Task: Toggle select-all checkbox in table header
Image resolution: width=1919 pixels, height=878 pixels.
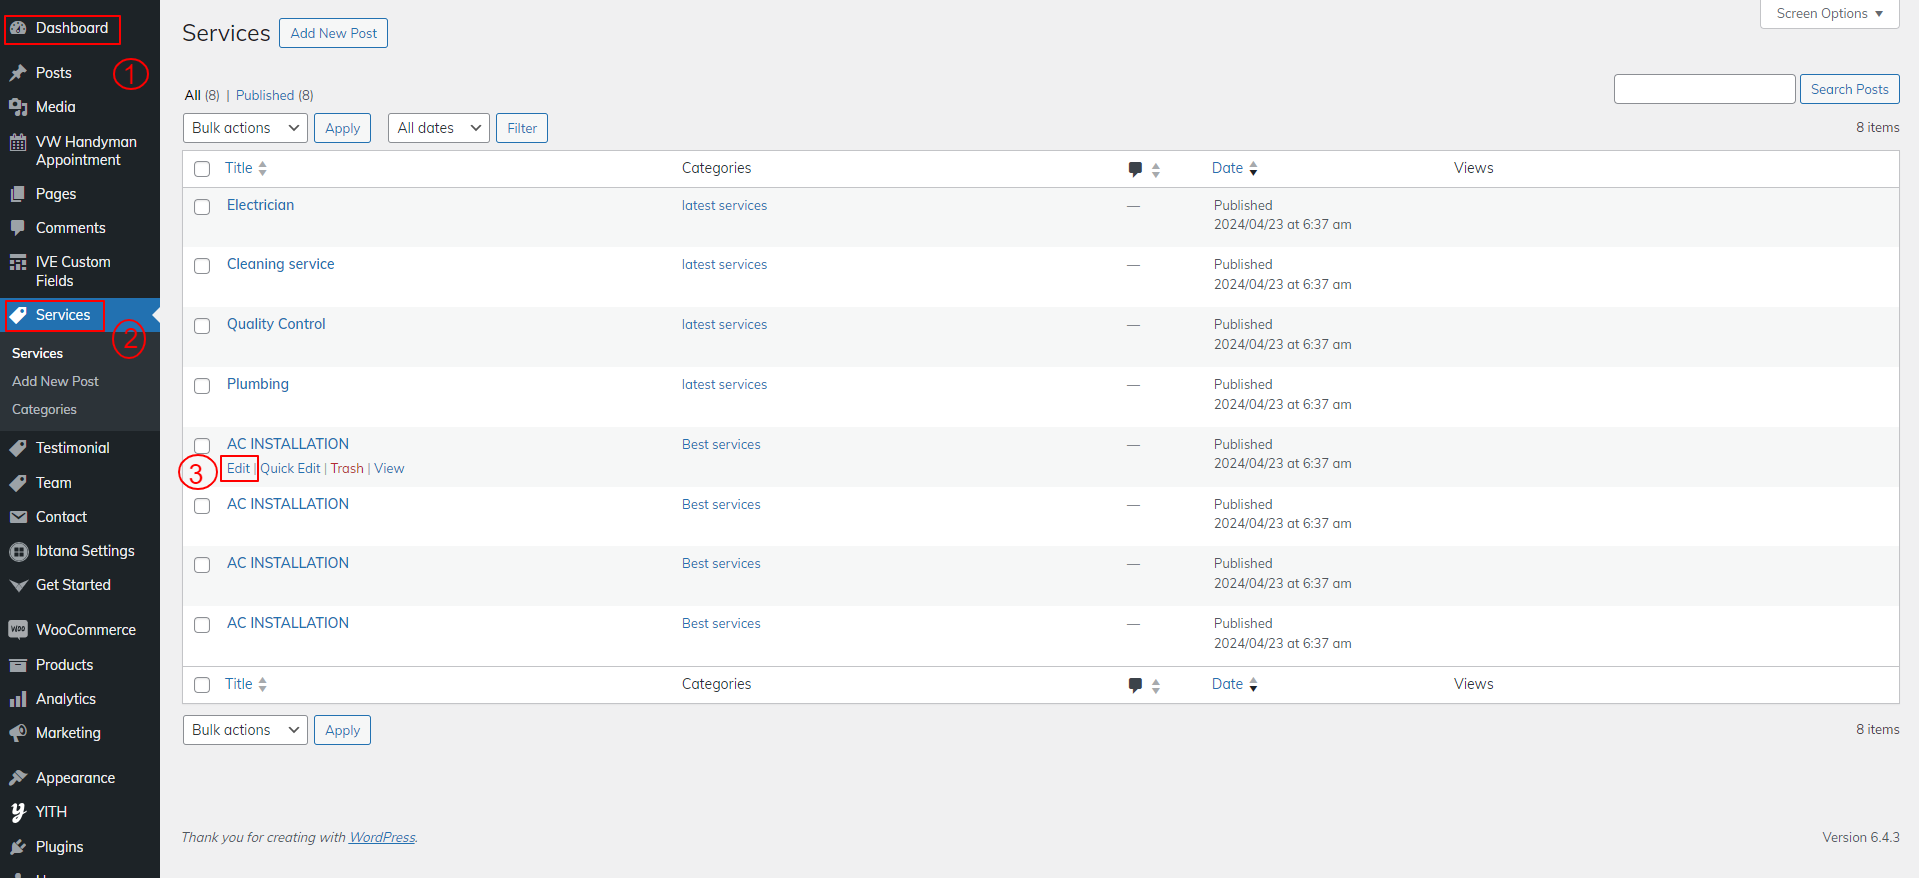Action: click(x=202, y=169)
